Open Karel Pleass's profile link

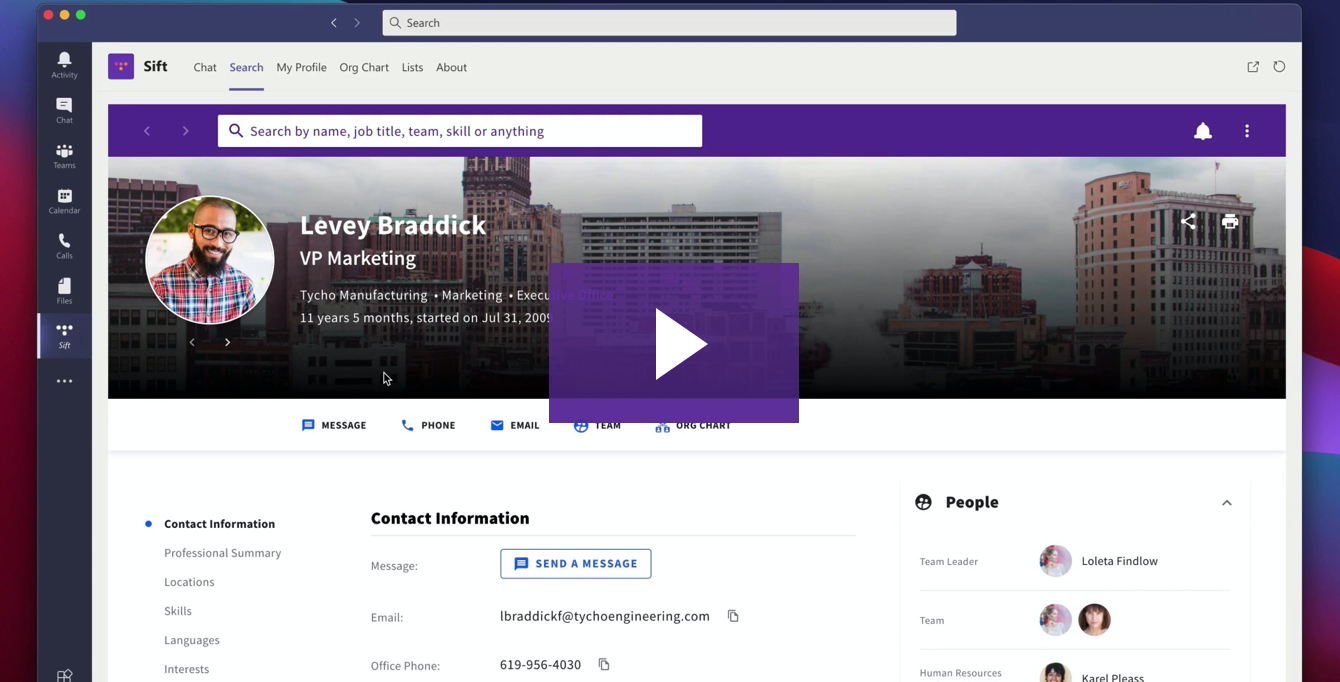coord(1113,678)
